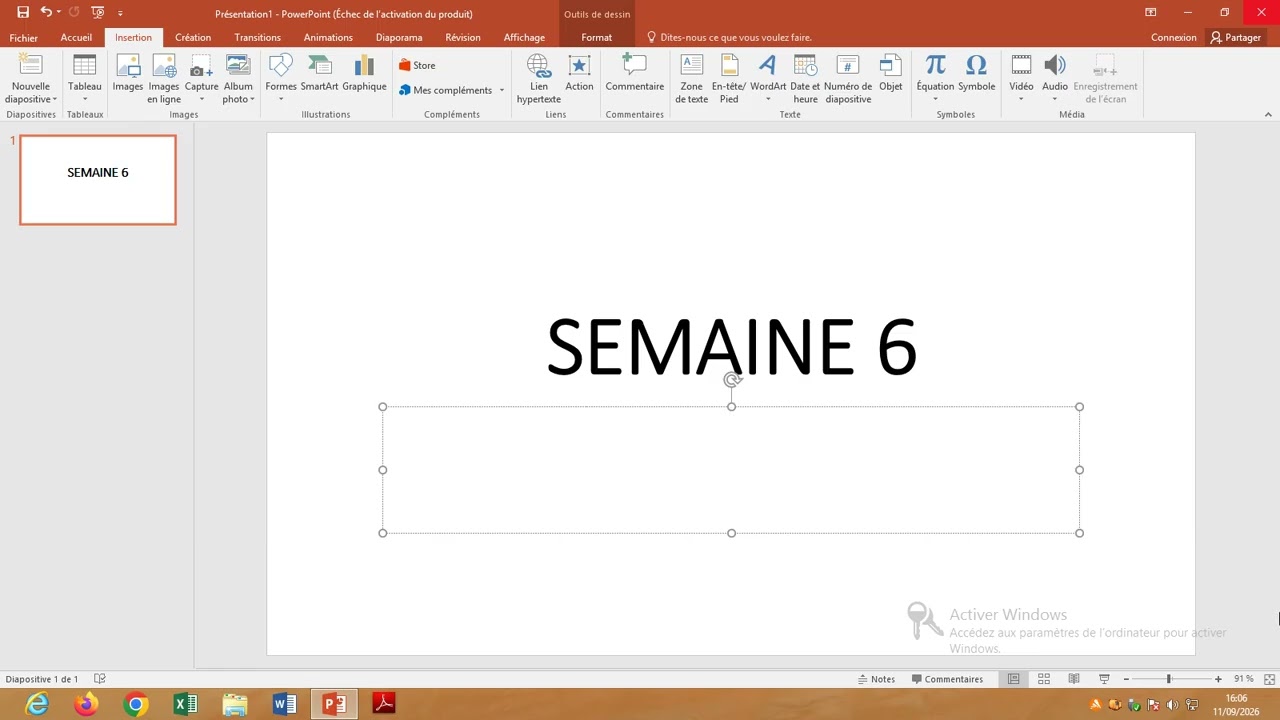Viewport: 1280px width, 720px height.
Task: Expand the Nouvelle diapositive dropdown arrow
Action: click(54, 100)
